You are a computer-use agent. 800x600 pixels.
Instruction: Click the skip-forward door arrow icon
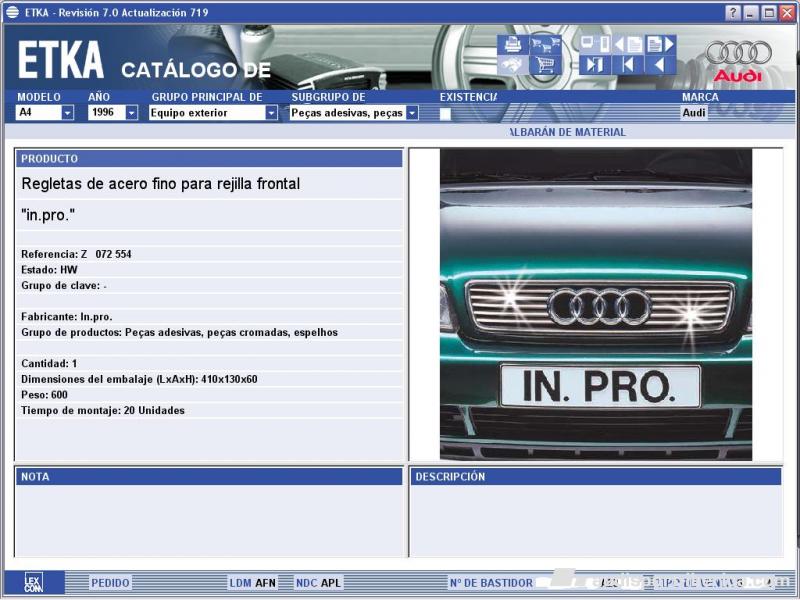point(595,65)
